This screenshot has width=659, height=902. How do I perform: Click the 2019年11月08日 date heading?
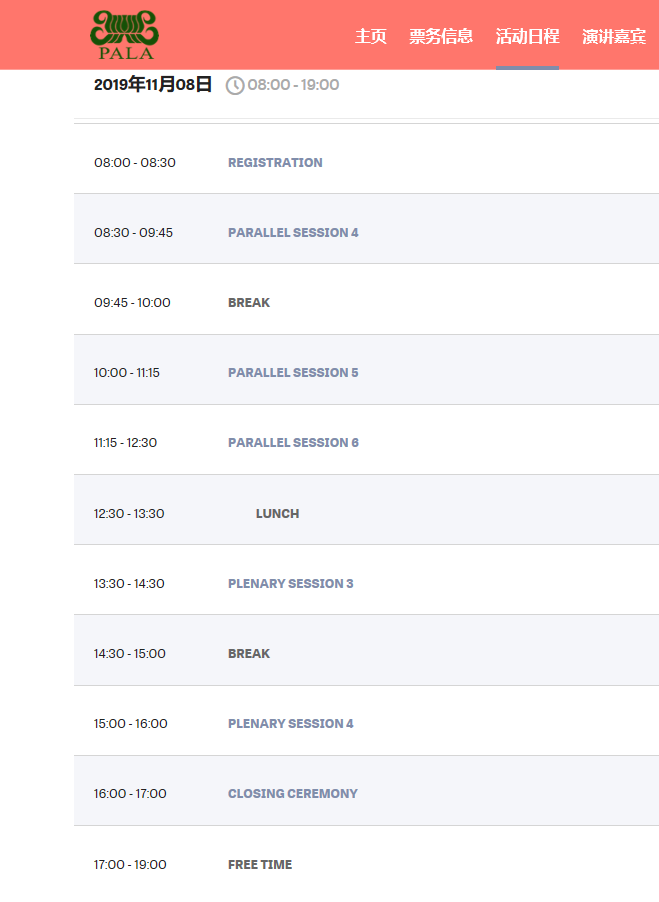[153, 85]
